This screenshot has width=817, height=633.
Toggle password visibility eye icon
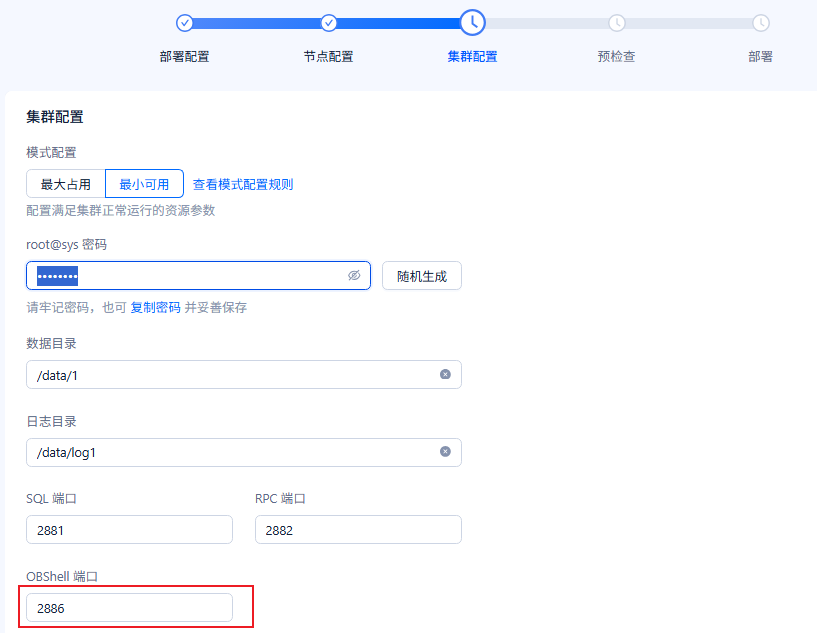[x=354, y=276]
